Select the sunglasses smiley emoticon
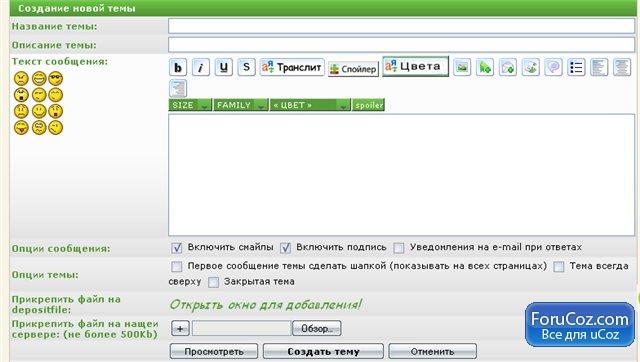Viewport: 640px width, 362px height. click(x=56, y=78)
